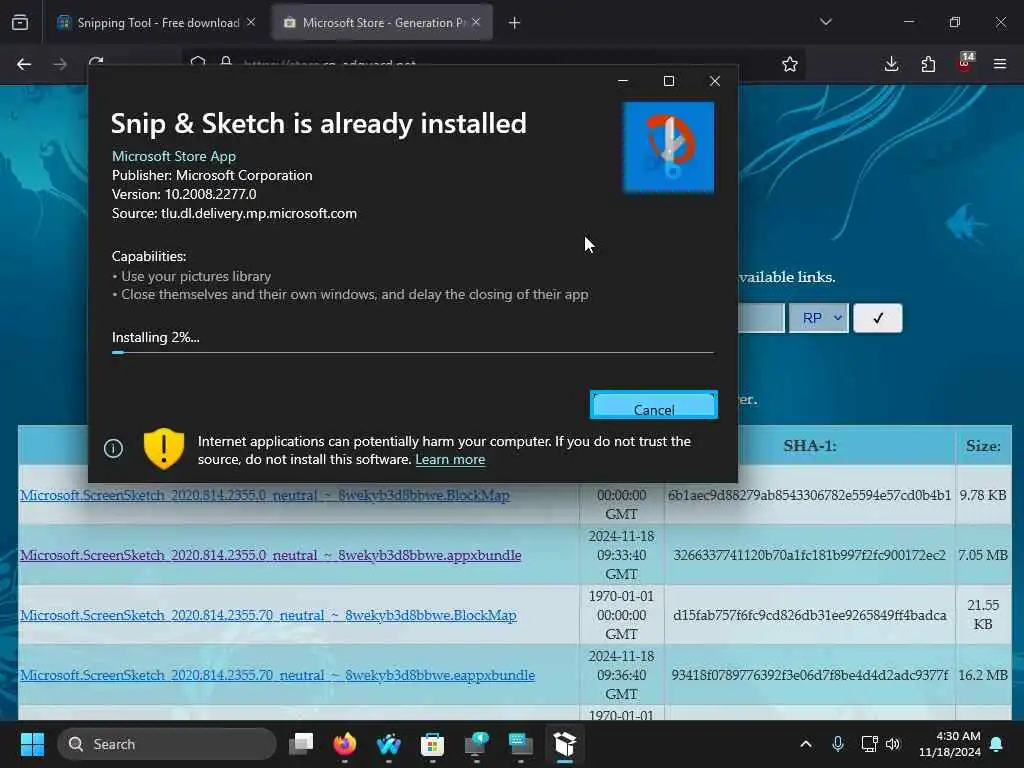Open Microsoft Store from the taskbar
The height and width of the screenshot is (768, 1024).
[x=432, y=744]
